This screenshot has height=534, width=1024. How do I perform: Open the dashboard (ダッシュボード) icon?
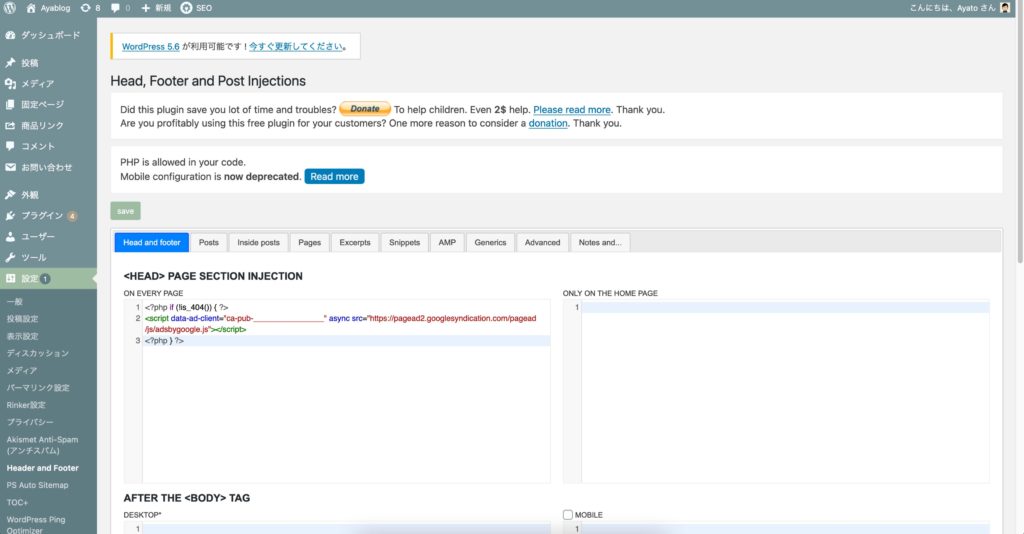coord(10,35)
